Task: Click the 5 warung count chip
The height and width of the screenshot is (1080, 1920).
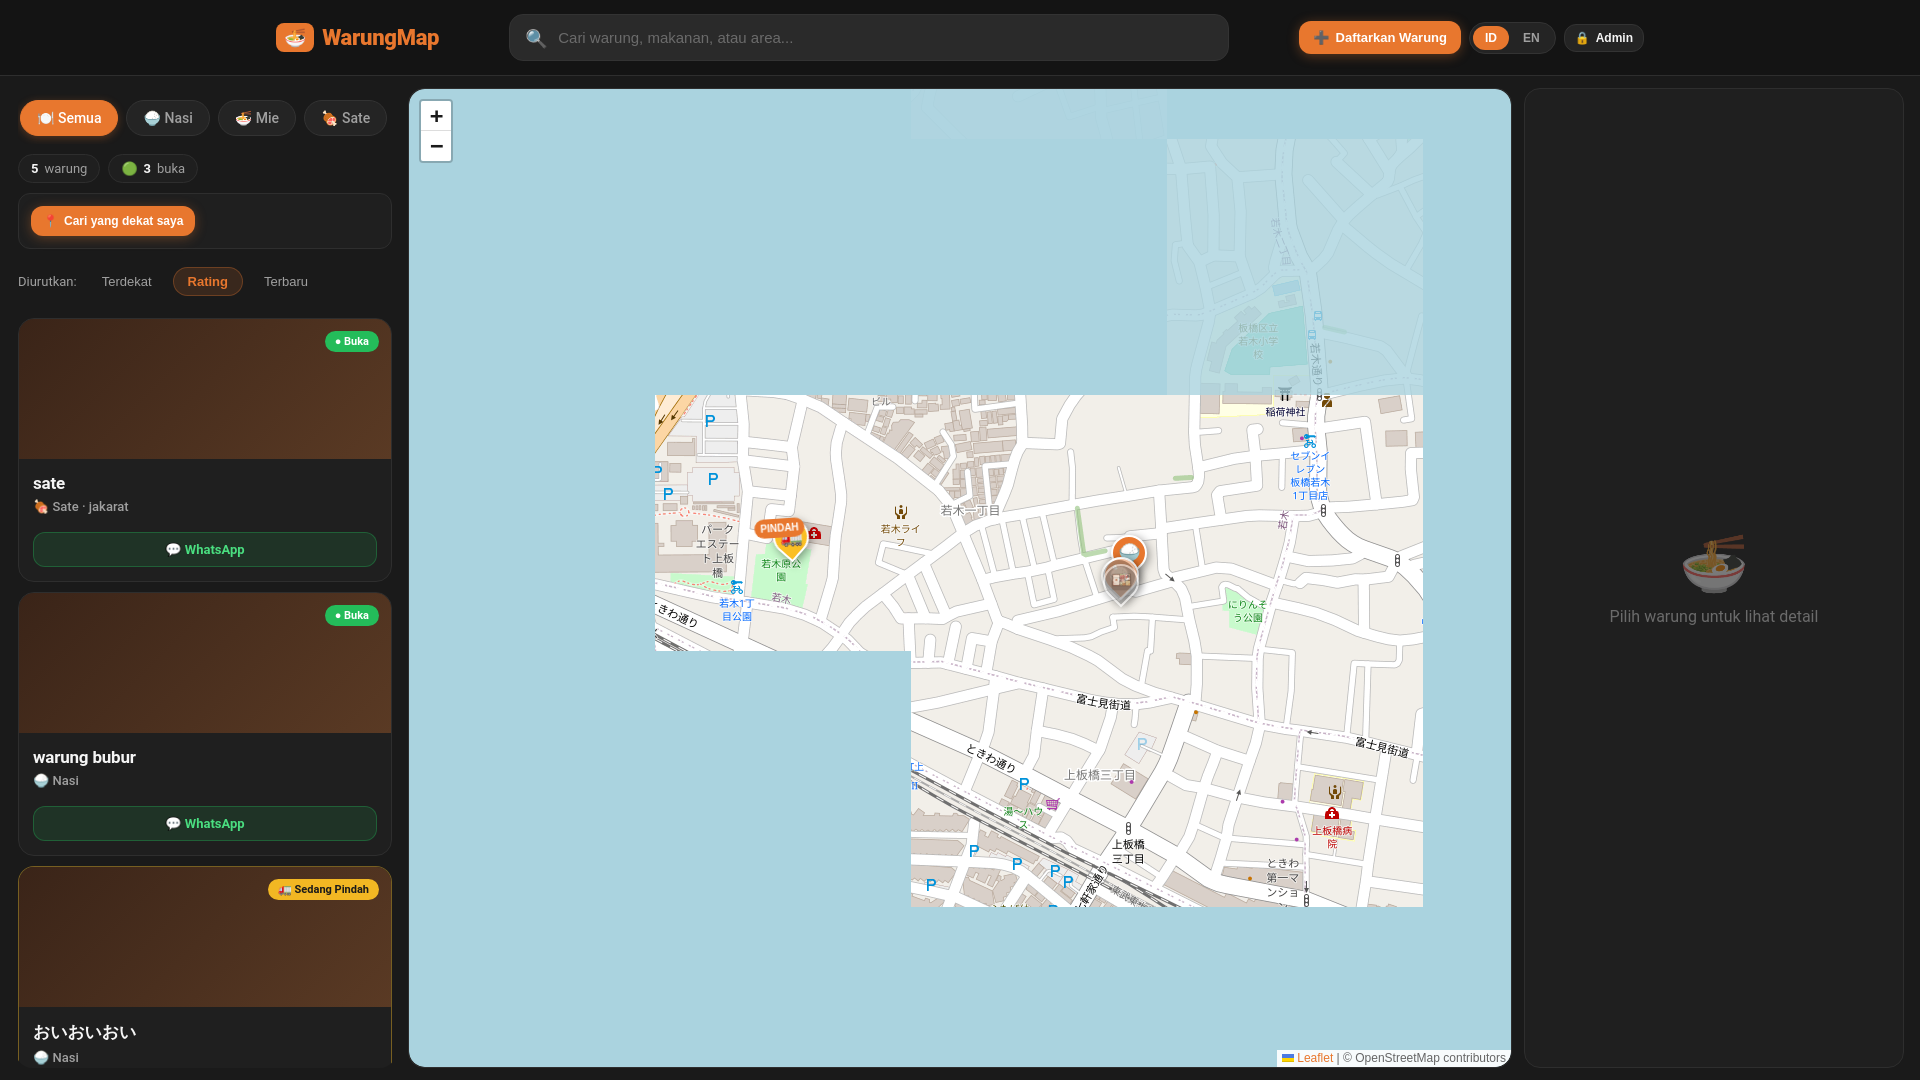Action: pyautogui.click(x=59, y=169)
